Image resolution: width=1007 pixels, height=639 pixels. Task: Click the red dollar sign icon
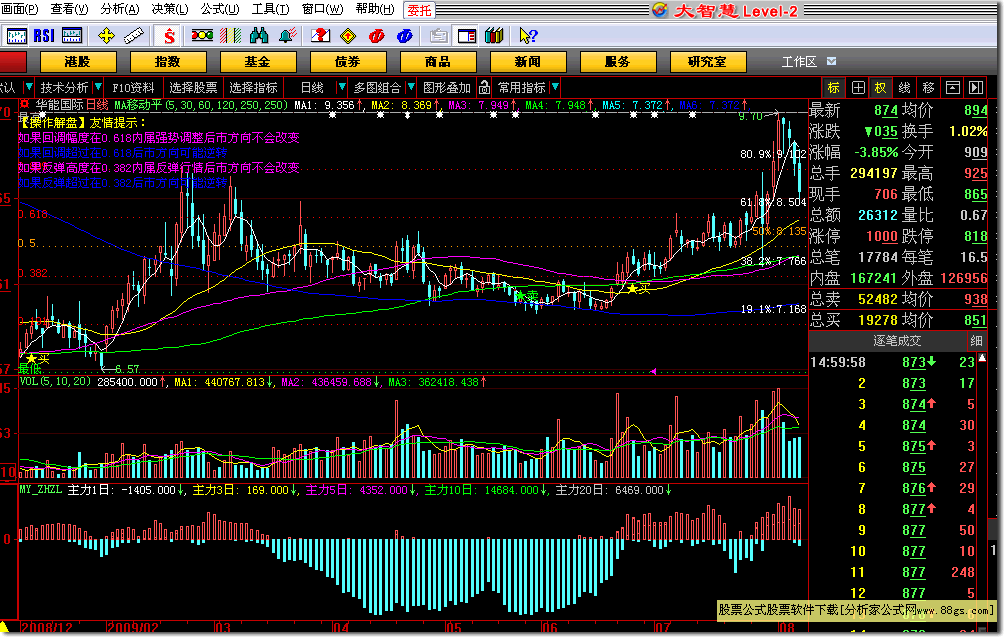[169, 36]
